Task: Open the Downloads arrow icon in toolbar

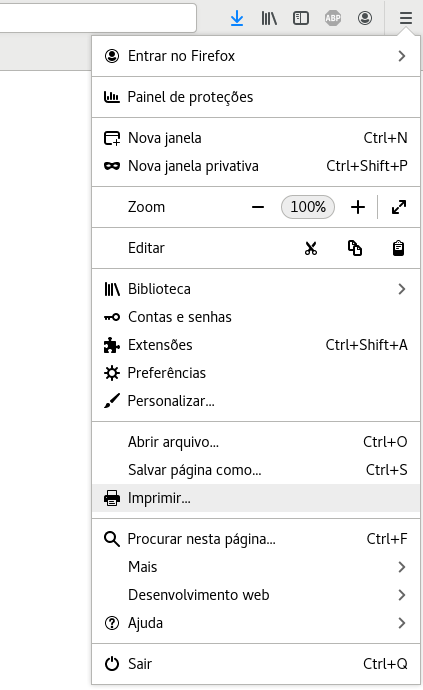Action: 237,18
